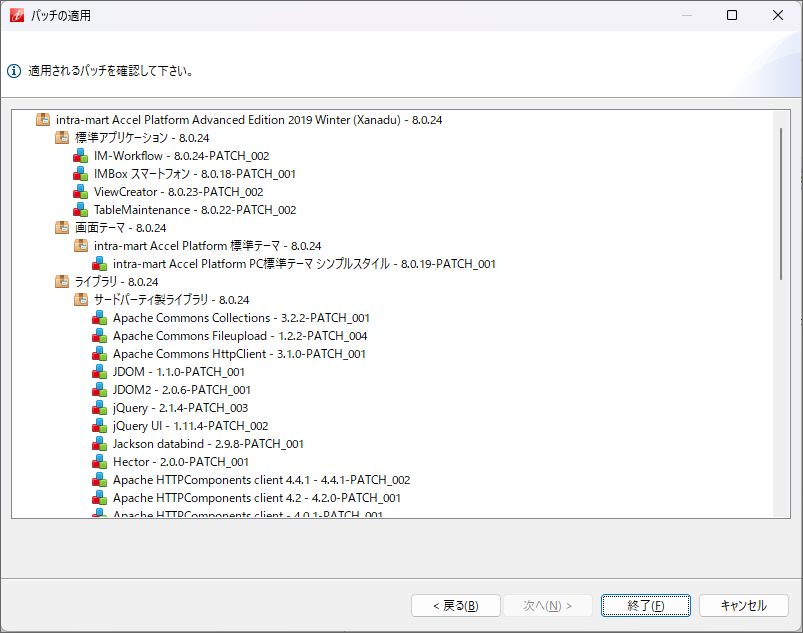Select Apache HTTPComponents client 4.4.1 - 4.4.1-PATCH_002 text
This screenshot has width=803, height=633.
(x=262, y=480)
